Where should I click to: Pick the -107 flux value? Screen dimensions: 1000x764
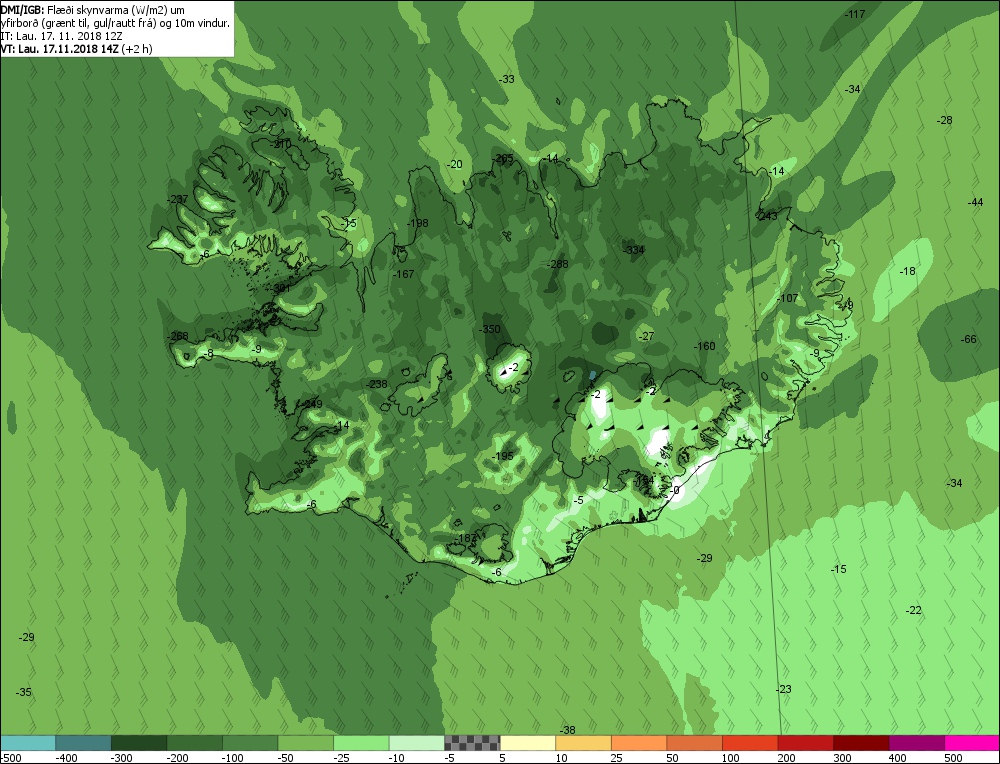point(788,298)
